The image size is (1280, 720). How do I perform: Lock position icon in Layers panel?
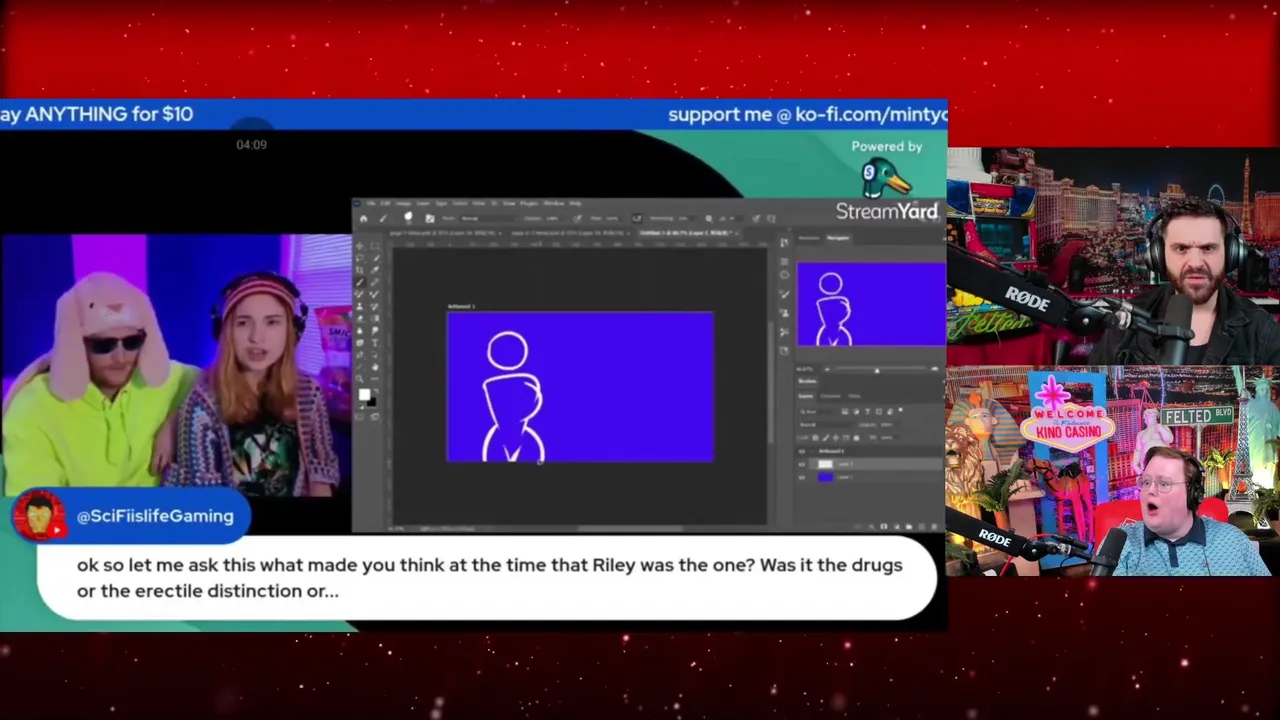[x=836, y=438]
